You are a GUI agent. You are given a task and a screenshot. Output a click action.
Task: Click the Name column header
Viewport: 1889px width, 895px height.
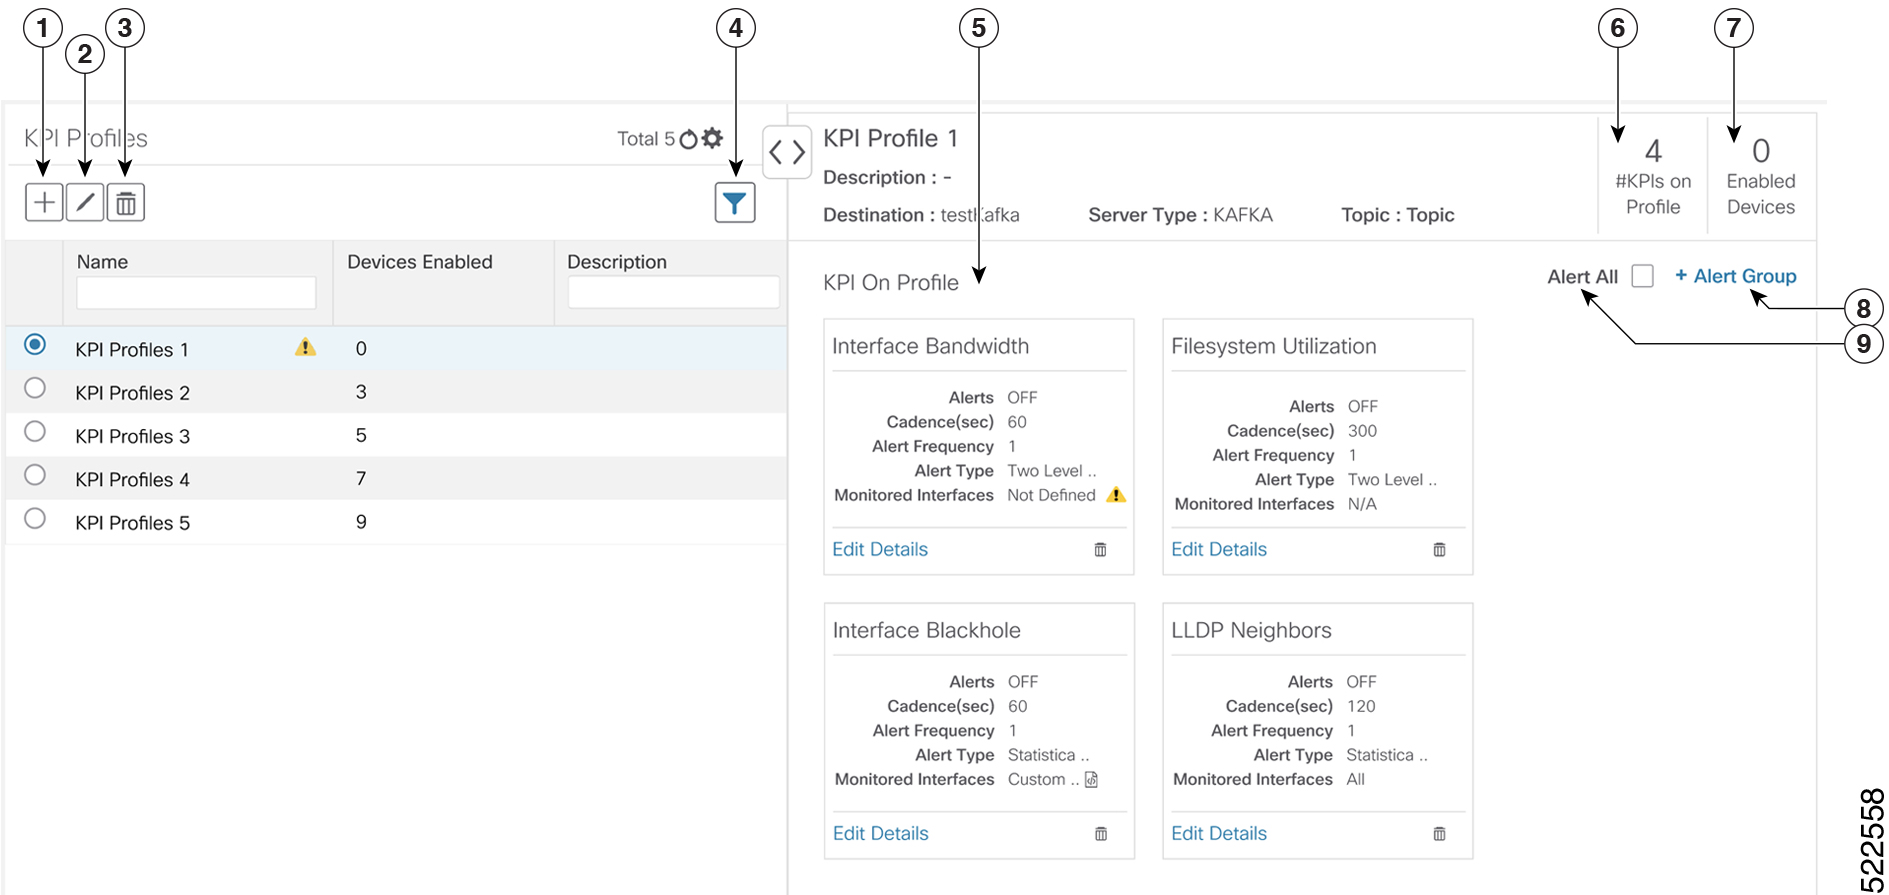click(102, 262)
